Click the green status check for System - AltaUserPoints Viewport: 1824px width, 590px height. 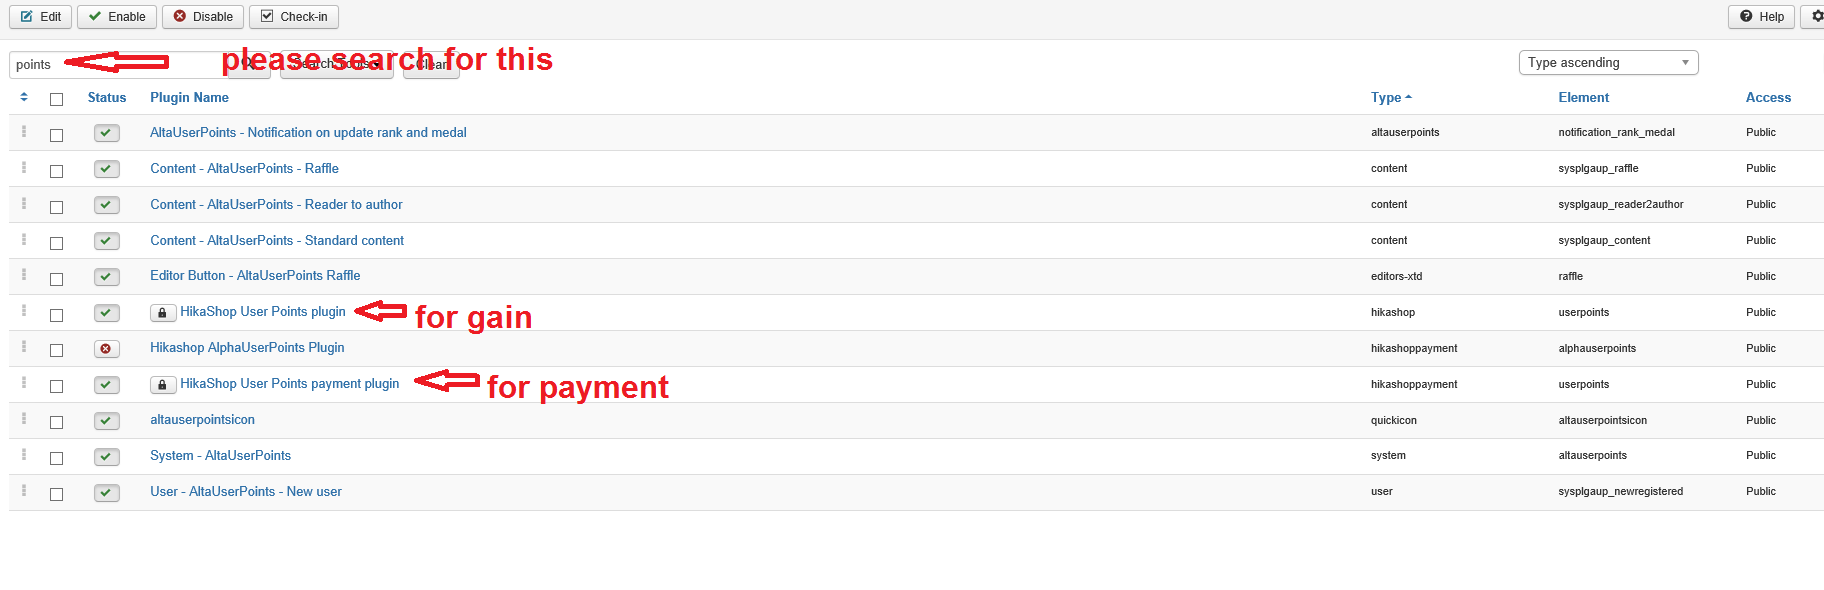coord(106,457)
